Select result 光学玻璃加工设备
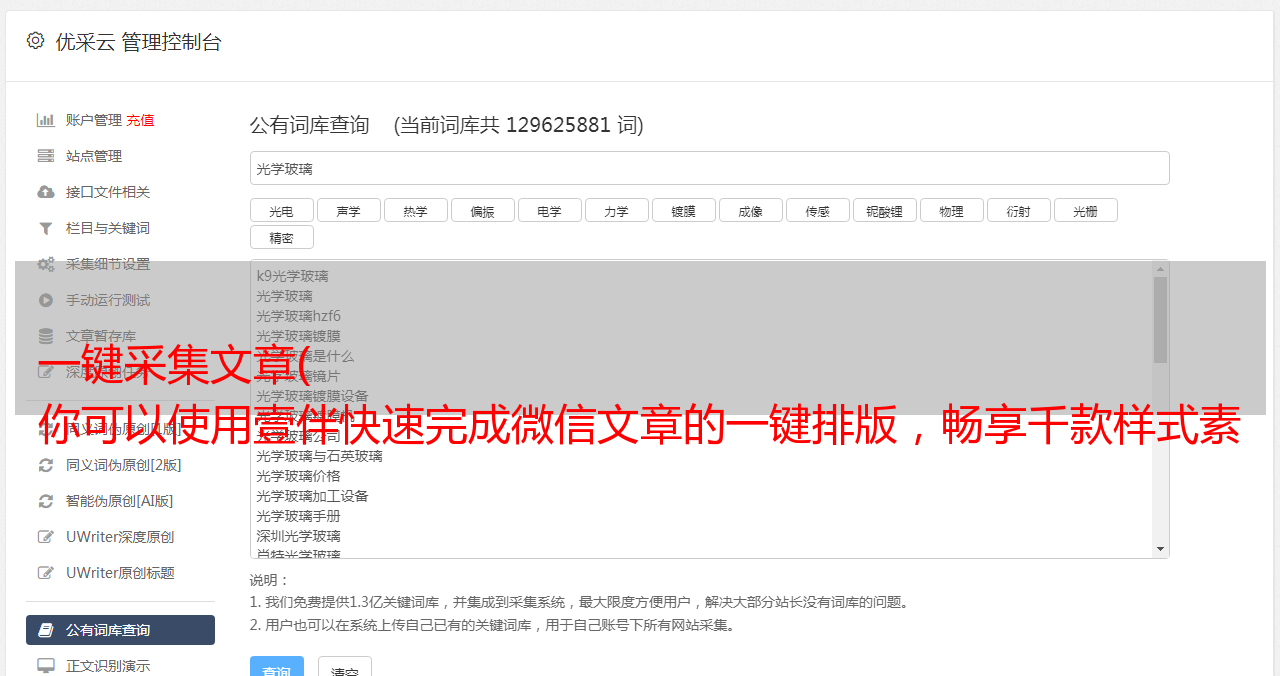Viewport: 1280px width, 676px height. pos(312,496)
